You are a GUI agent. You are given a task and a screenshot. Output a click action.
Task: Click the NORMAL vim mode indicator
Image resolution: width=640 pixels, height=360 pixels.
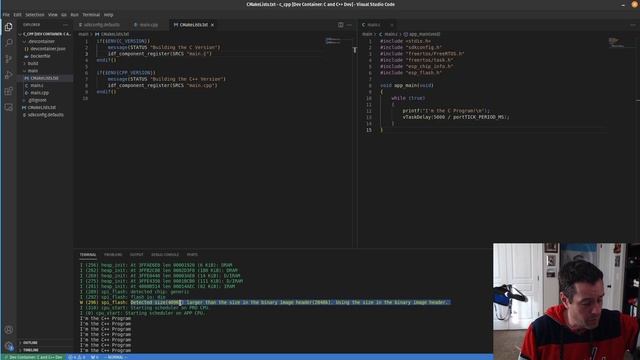pyautogui.click(x=116, y=357)
